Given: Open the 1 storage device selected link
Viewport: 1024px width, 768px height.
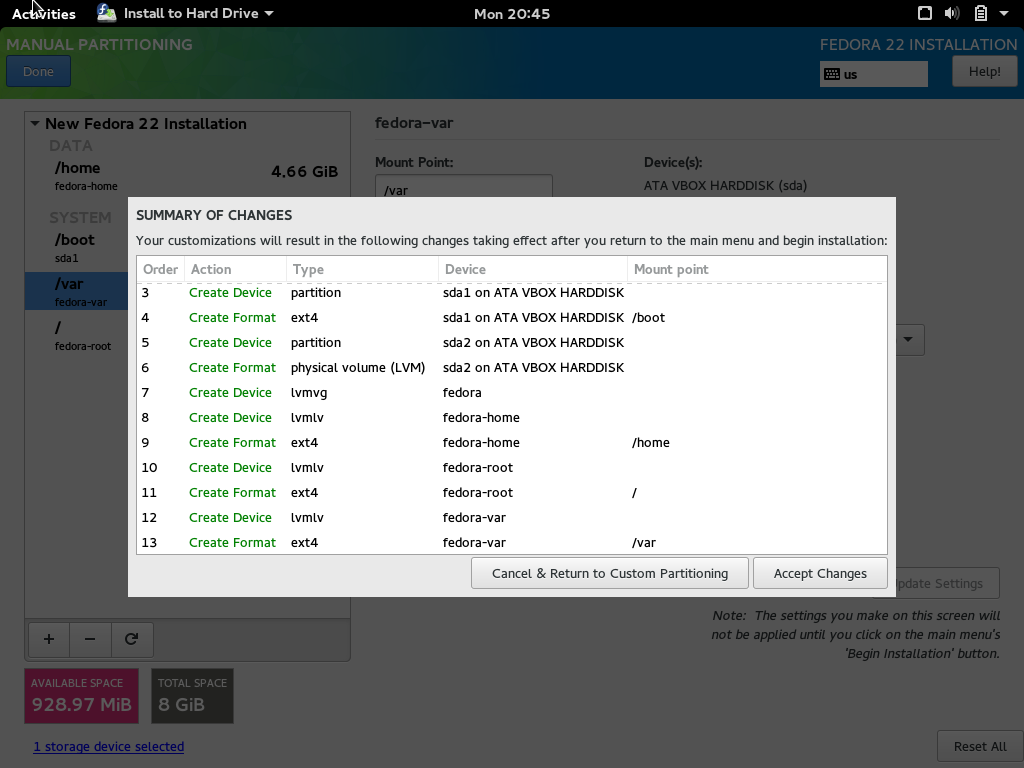Looking at the screenshot, I should coord(109,746).
